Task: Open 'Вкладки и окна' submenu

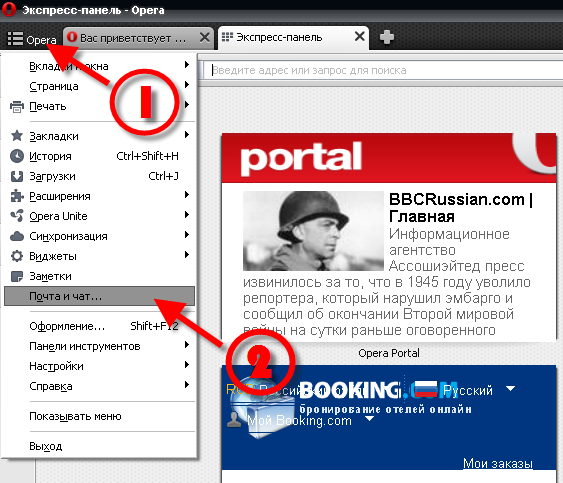Action: click(x=100, y=66)
